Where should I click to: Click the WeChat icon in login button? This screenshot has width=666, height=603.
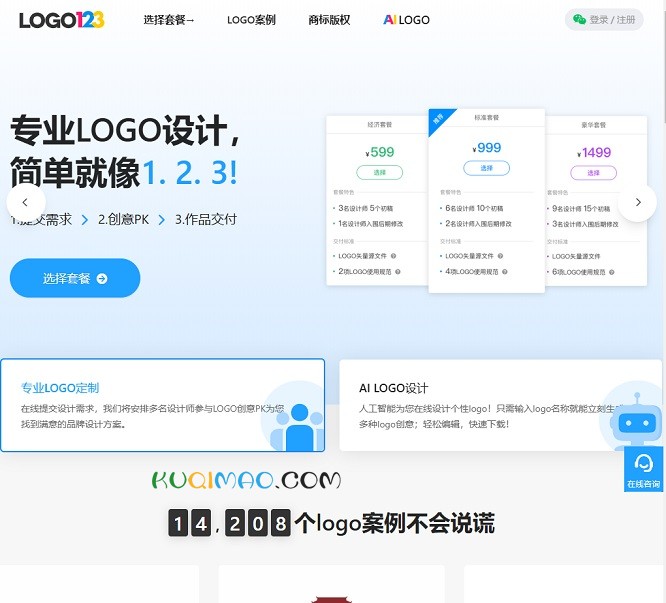coord(579,20)
